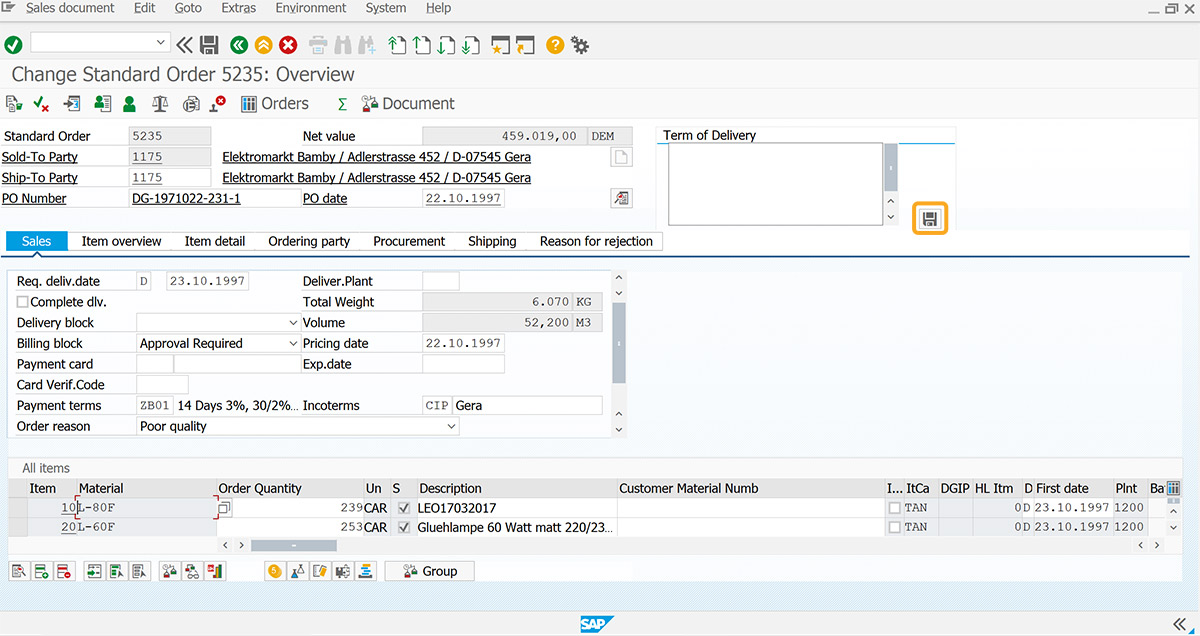
Task: Click the Sold-To Party label link
Action: pyautogui.click(x=40, y=157)
